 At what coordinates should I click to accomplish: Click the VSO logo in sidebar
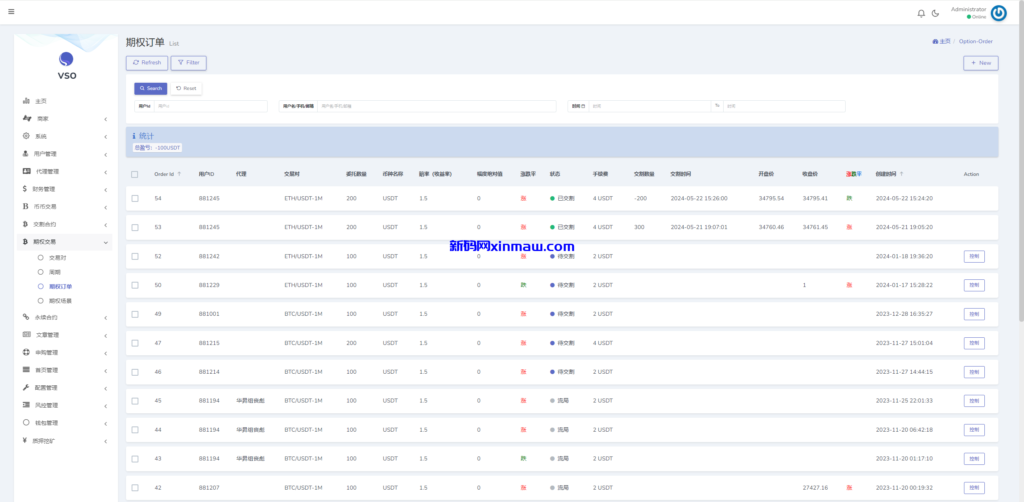pos(65,64)
